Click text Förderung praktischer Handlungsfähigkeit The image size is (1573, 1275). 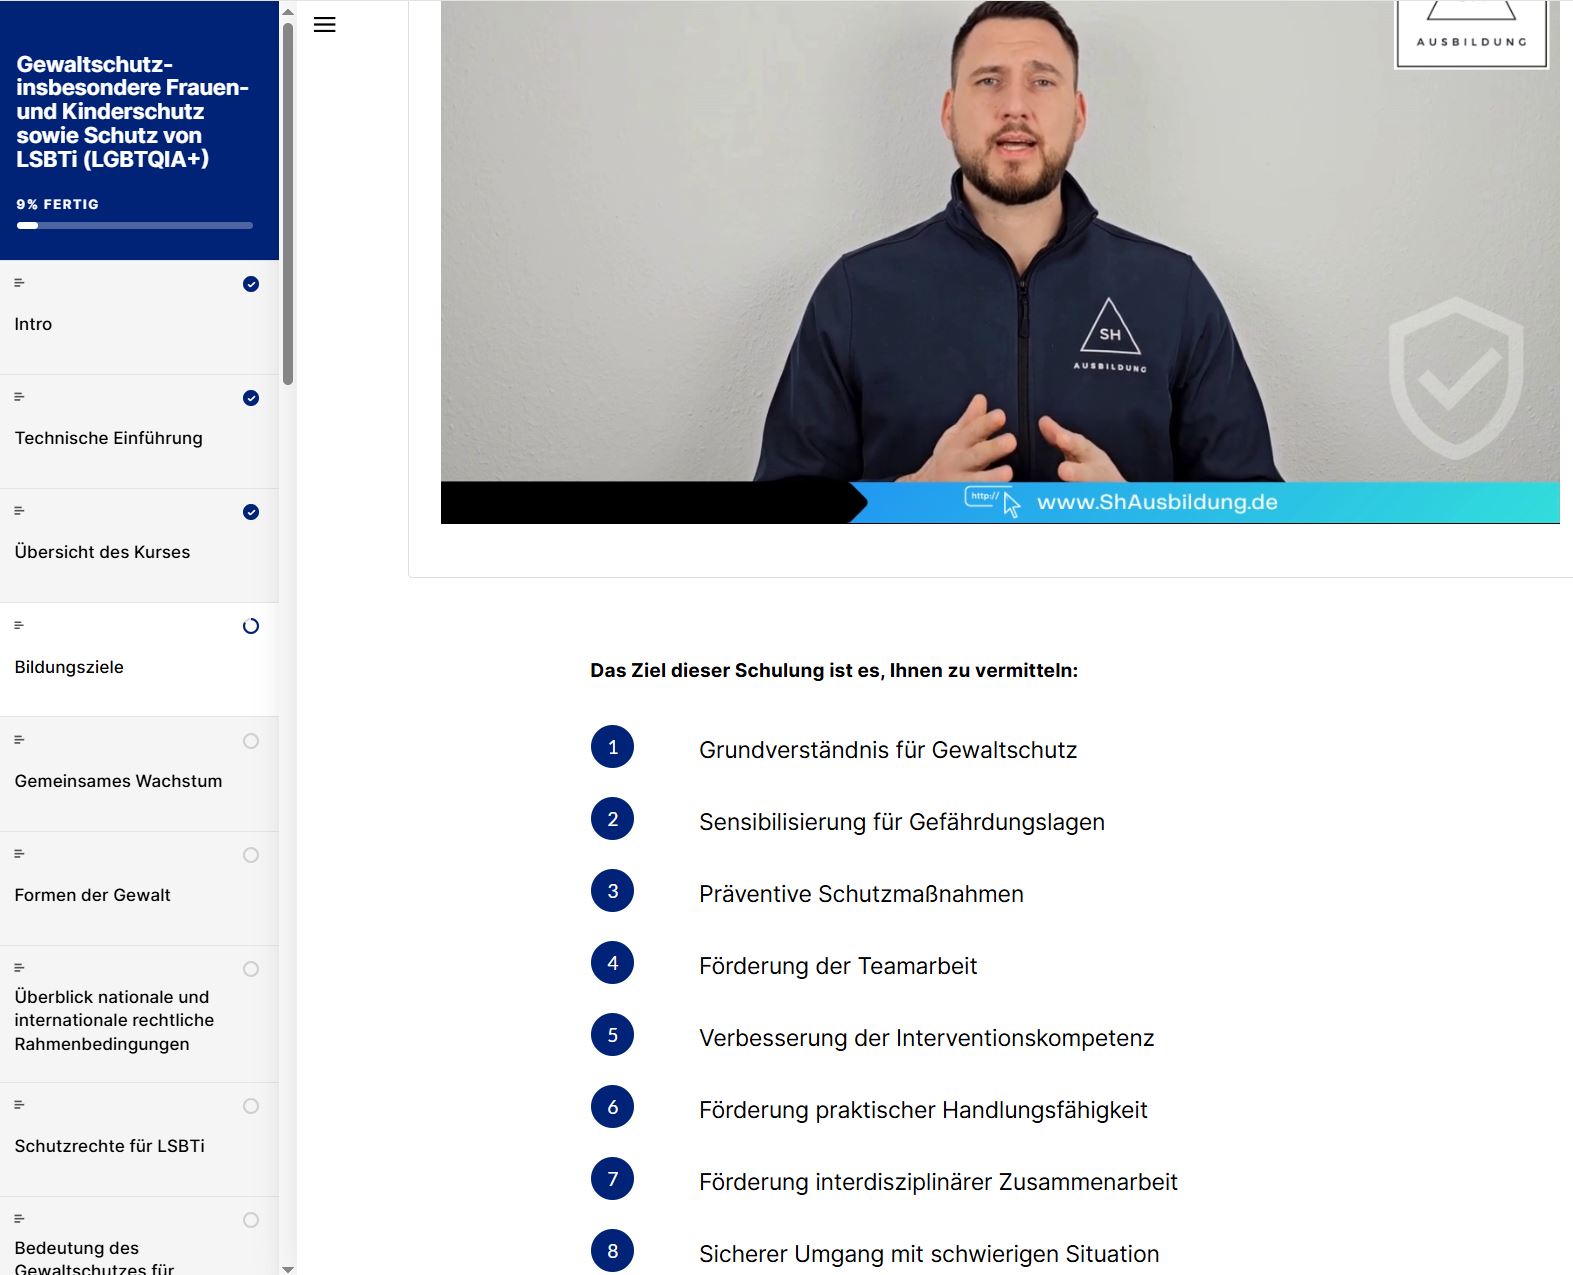pyautogui.click(x=923, y=1110)
